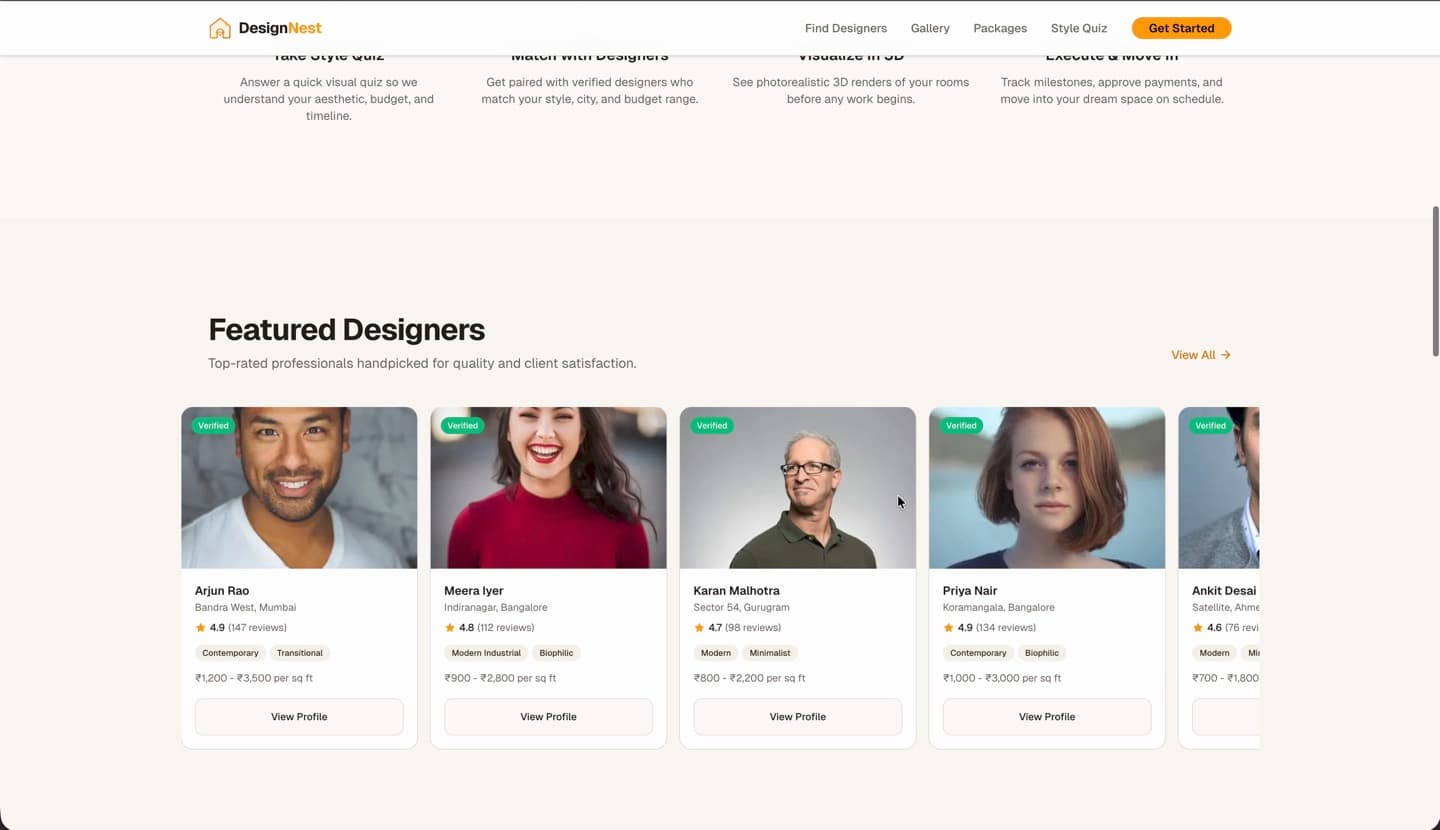Click the name Karan Malhotra

click(737, 591)
